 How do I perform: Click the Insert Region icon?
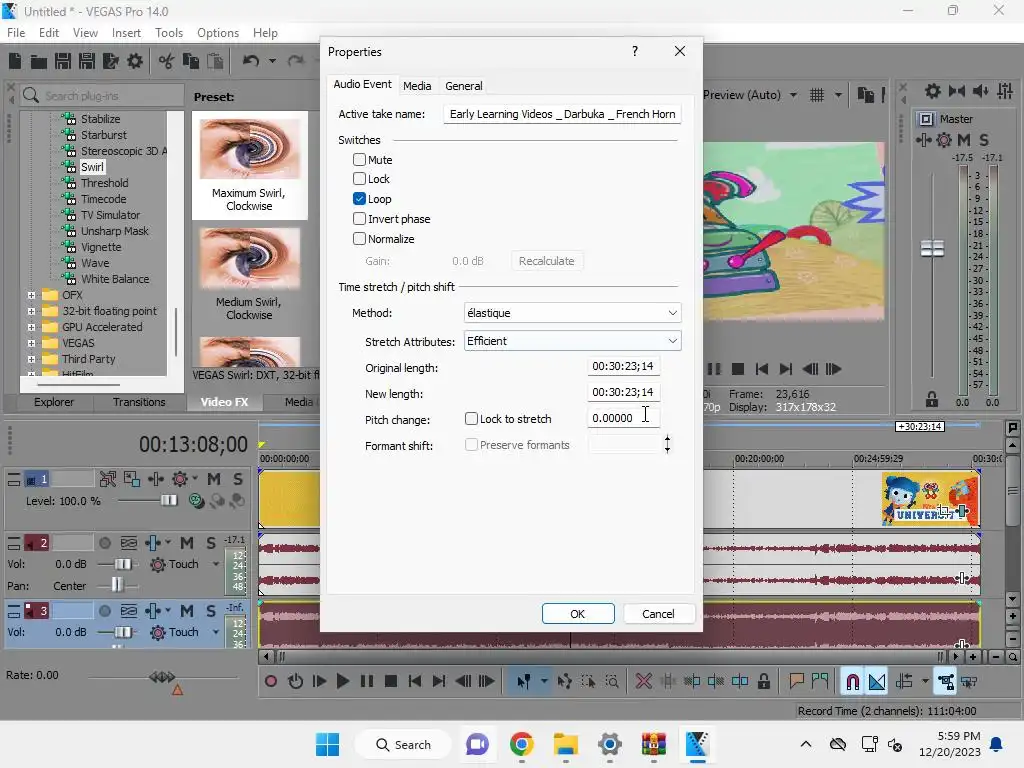coord(820,681)
